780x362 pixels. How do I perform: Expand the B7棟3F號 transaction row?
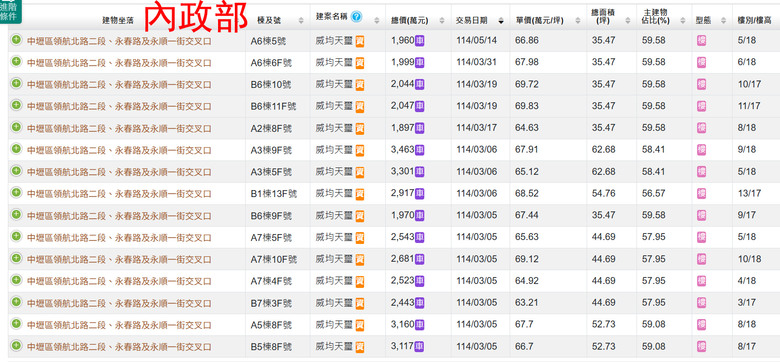coord(16,302)
